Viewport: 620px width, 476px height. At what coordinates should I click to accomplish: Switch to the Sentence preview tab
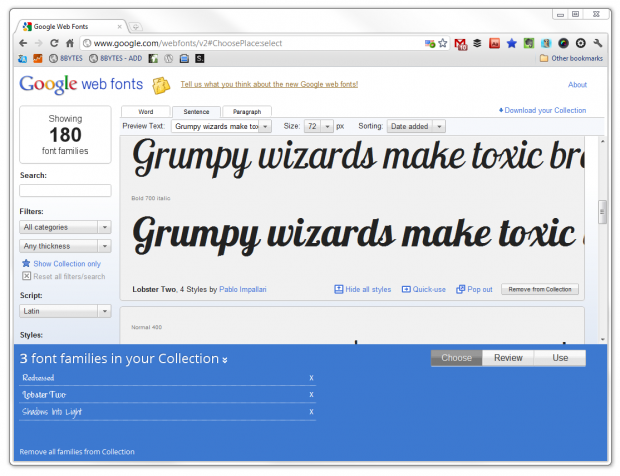[196, 111]
